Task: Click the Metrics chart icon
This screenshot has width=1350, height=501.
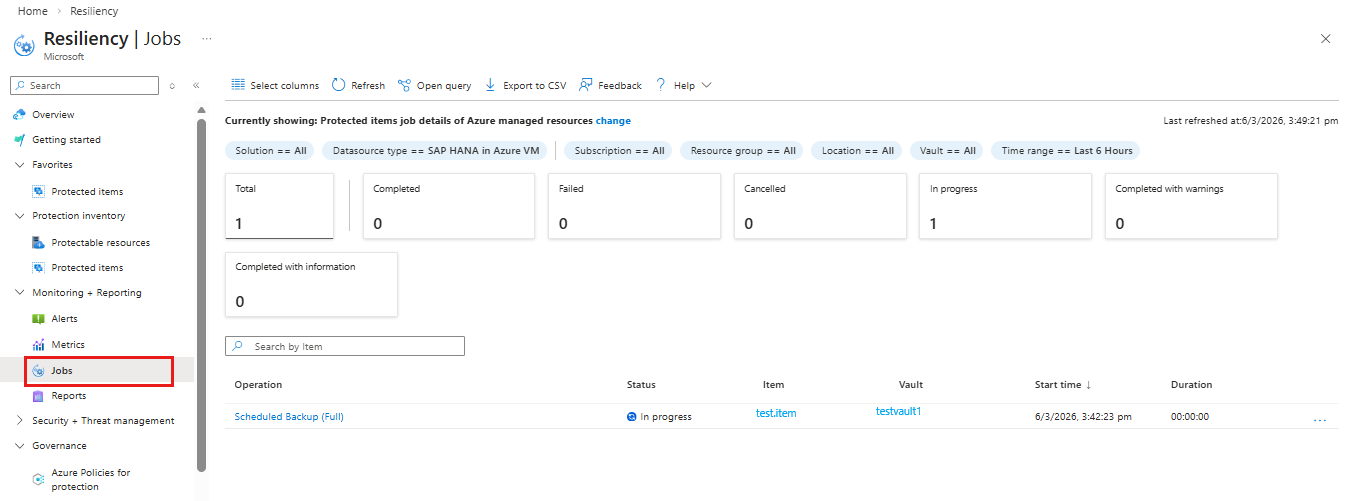Action: (x=39, y=345)
